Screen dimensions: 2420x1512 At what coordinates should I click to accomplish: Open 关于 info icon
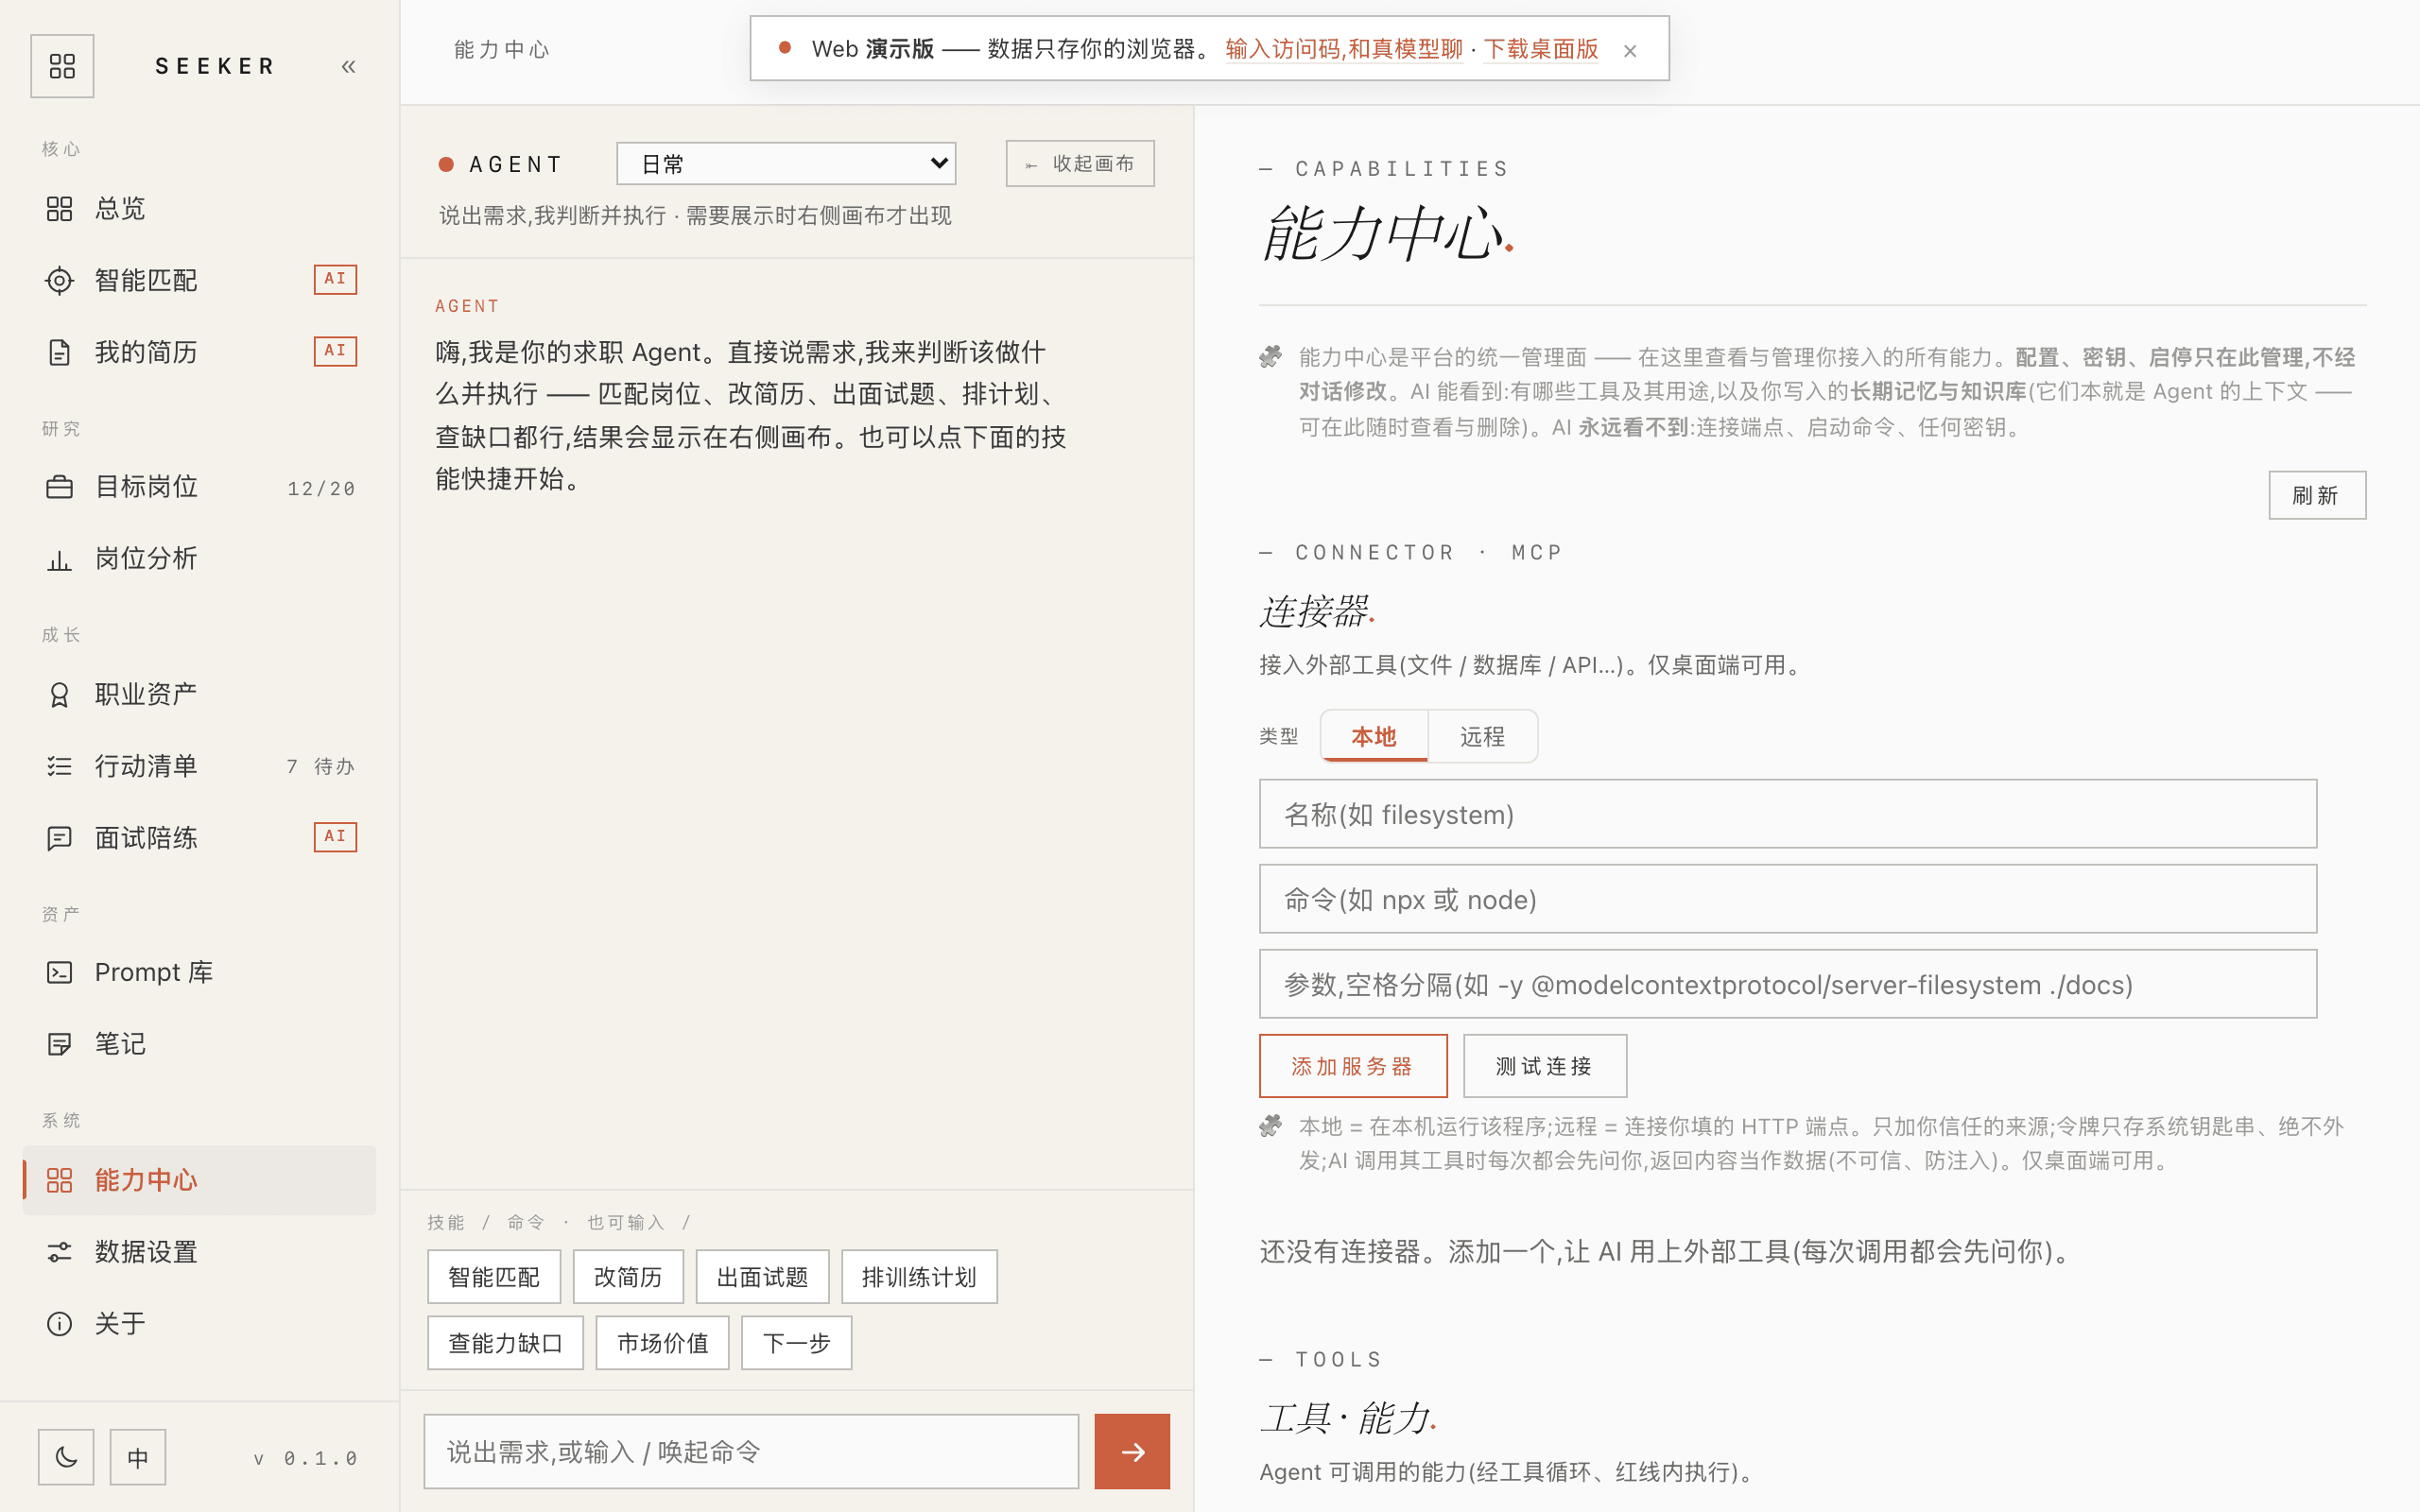pos(59,1324)
